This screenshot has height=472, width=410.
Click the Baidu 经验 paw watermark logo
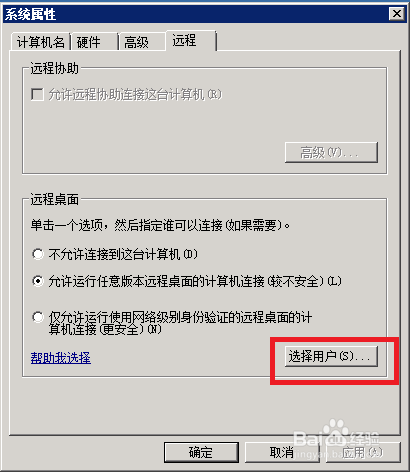tap(337, 434)
